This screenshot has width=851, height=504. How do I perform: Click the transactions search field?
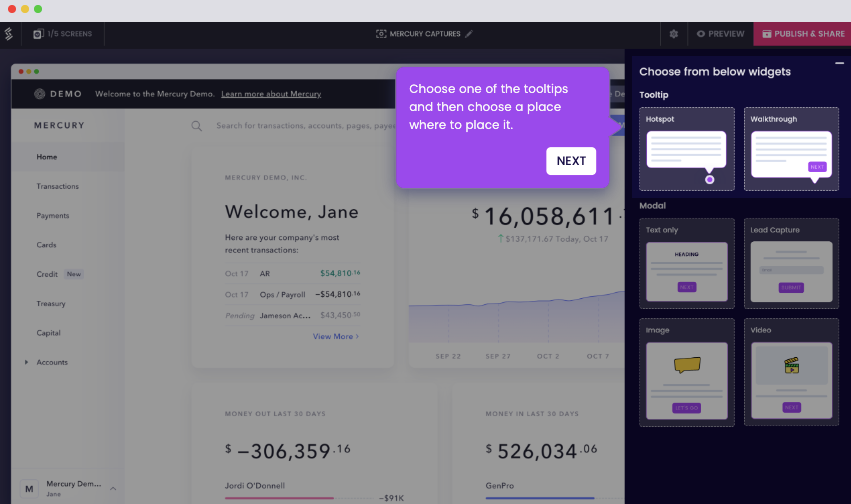(306, 126)
